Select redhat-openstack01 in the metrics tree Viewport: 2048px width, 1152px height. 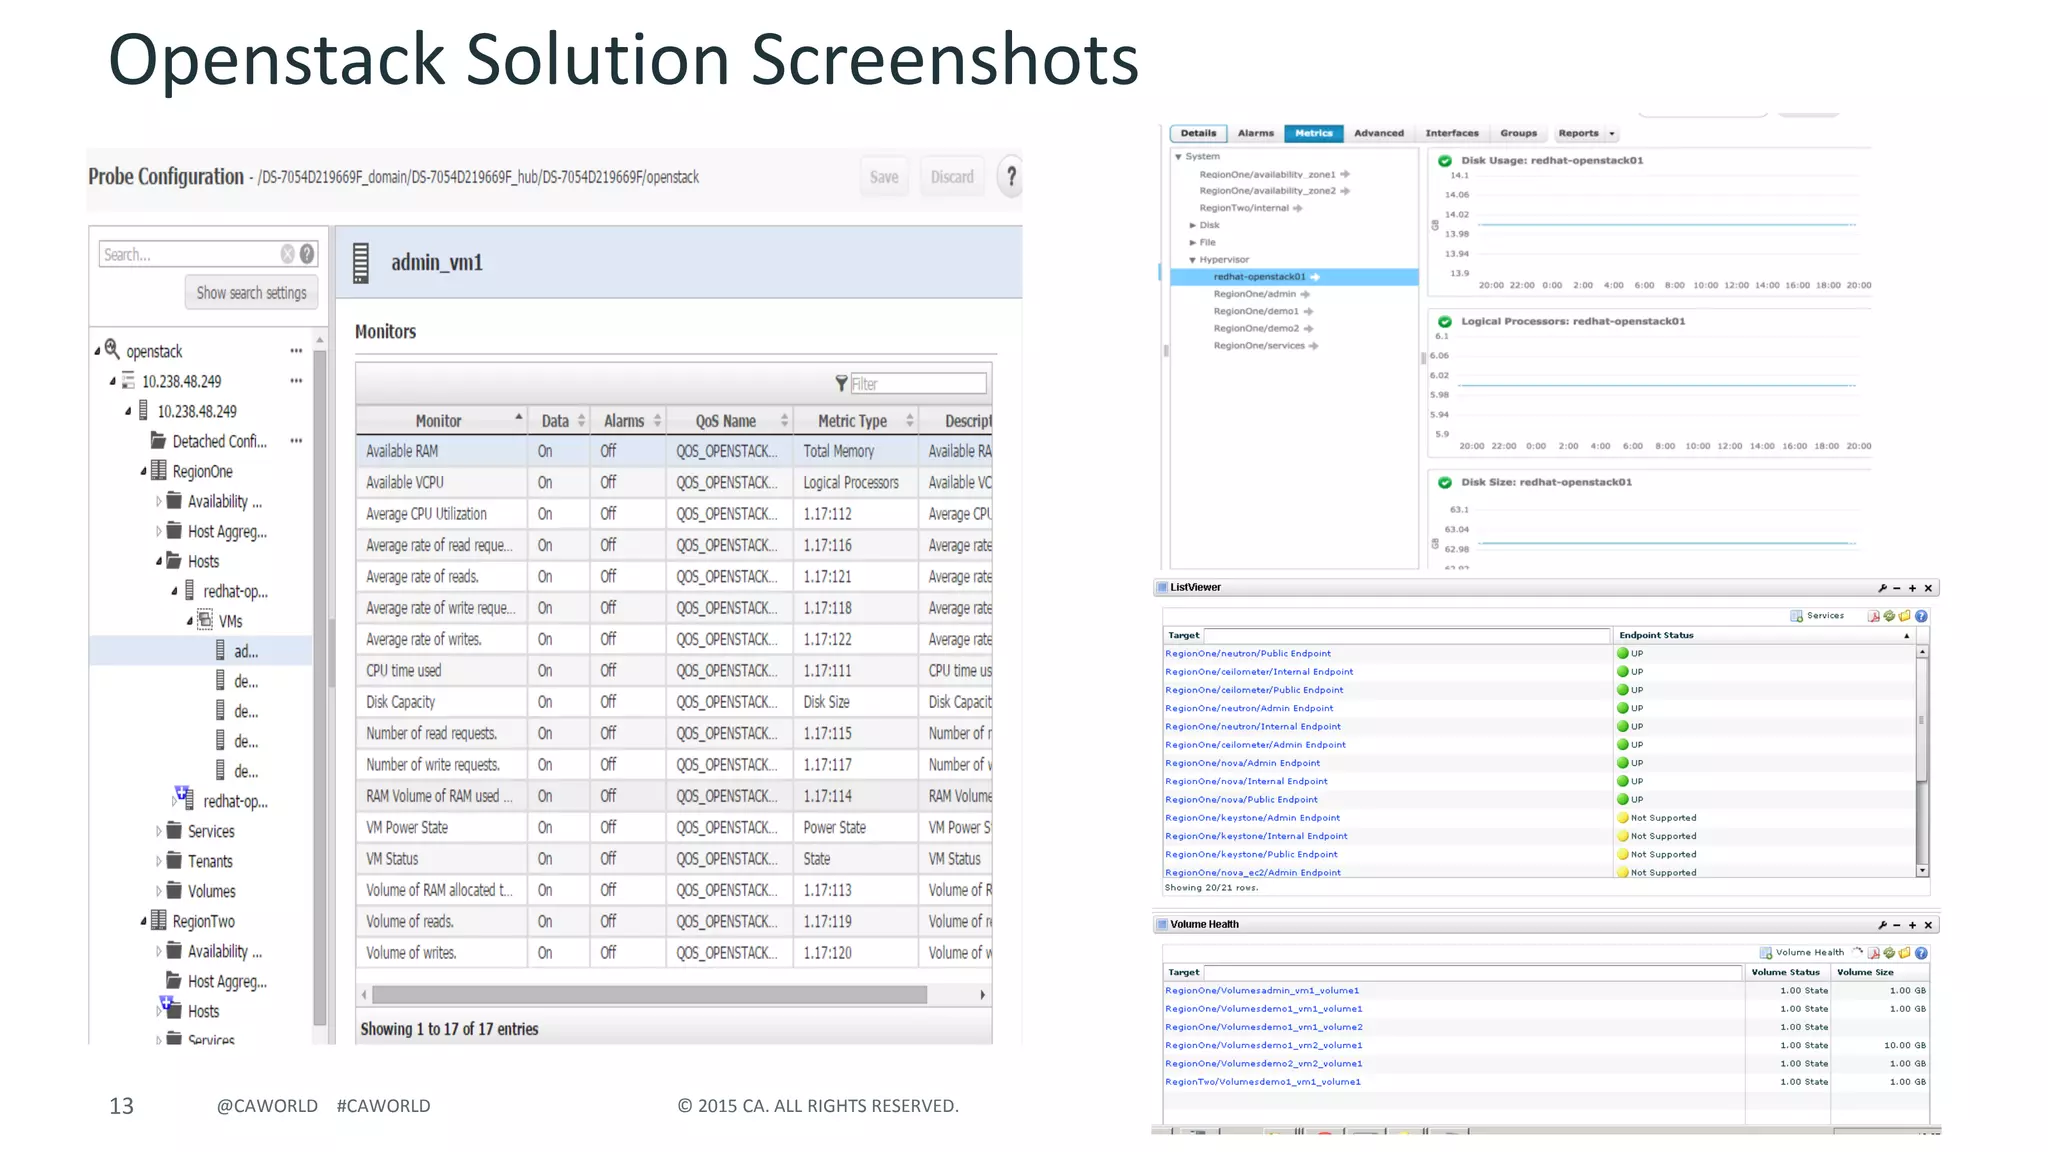[1294, 277]
